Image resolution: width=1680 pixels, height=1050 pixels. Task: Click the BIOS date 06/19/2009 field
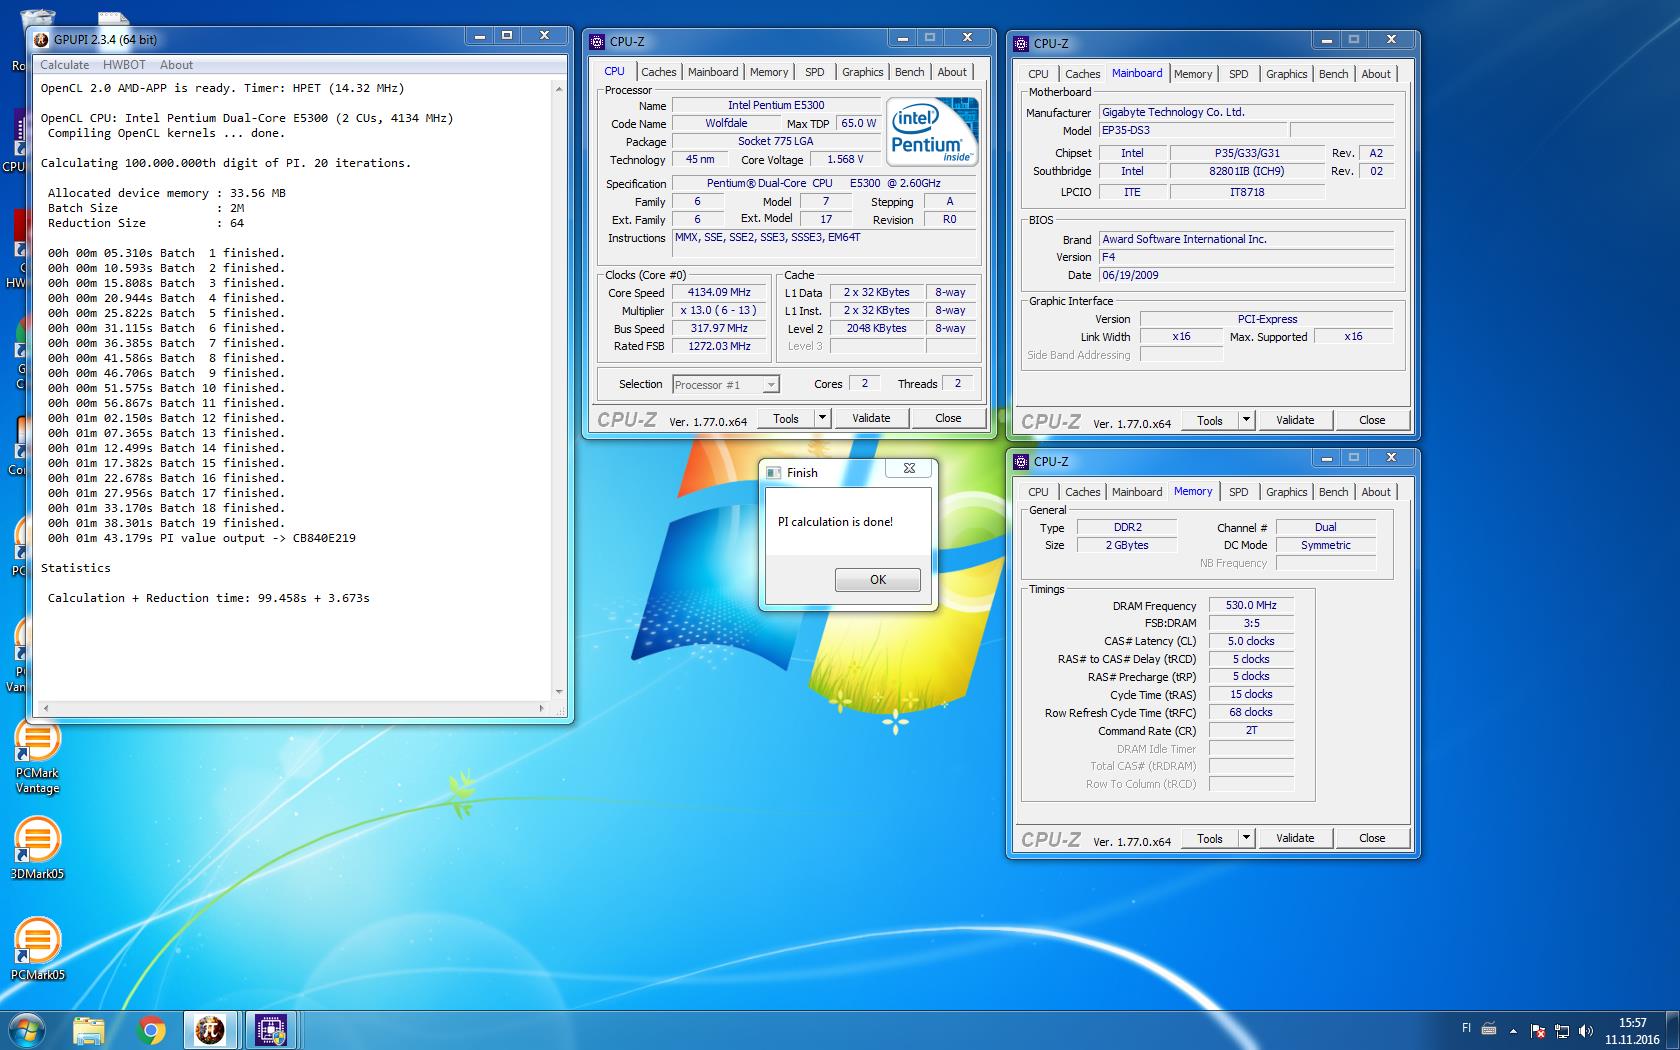pyautogui.click(x=1246, y=275)
